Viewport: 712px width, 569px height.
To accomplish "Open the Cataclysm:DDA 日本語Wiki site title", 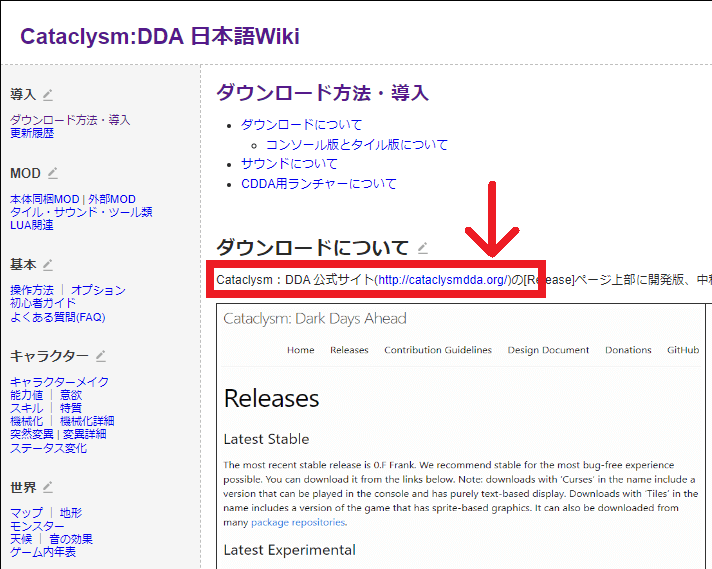I will tap(159, 37).
